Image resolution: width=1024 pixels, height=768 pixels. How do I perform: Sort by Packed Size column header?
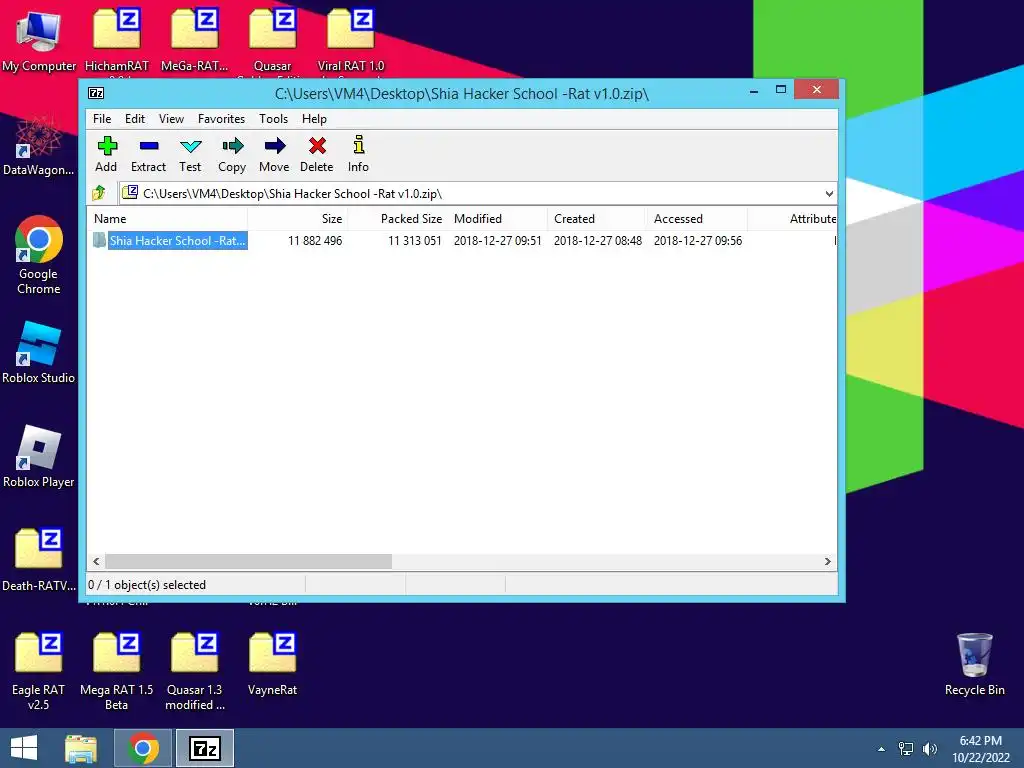pyautogui.click(x=397, y=219)
